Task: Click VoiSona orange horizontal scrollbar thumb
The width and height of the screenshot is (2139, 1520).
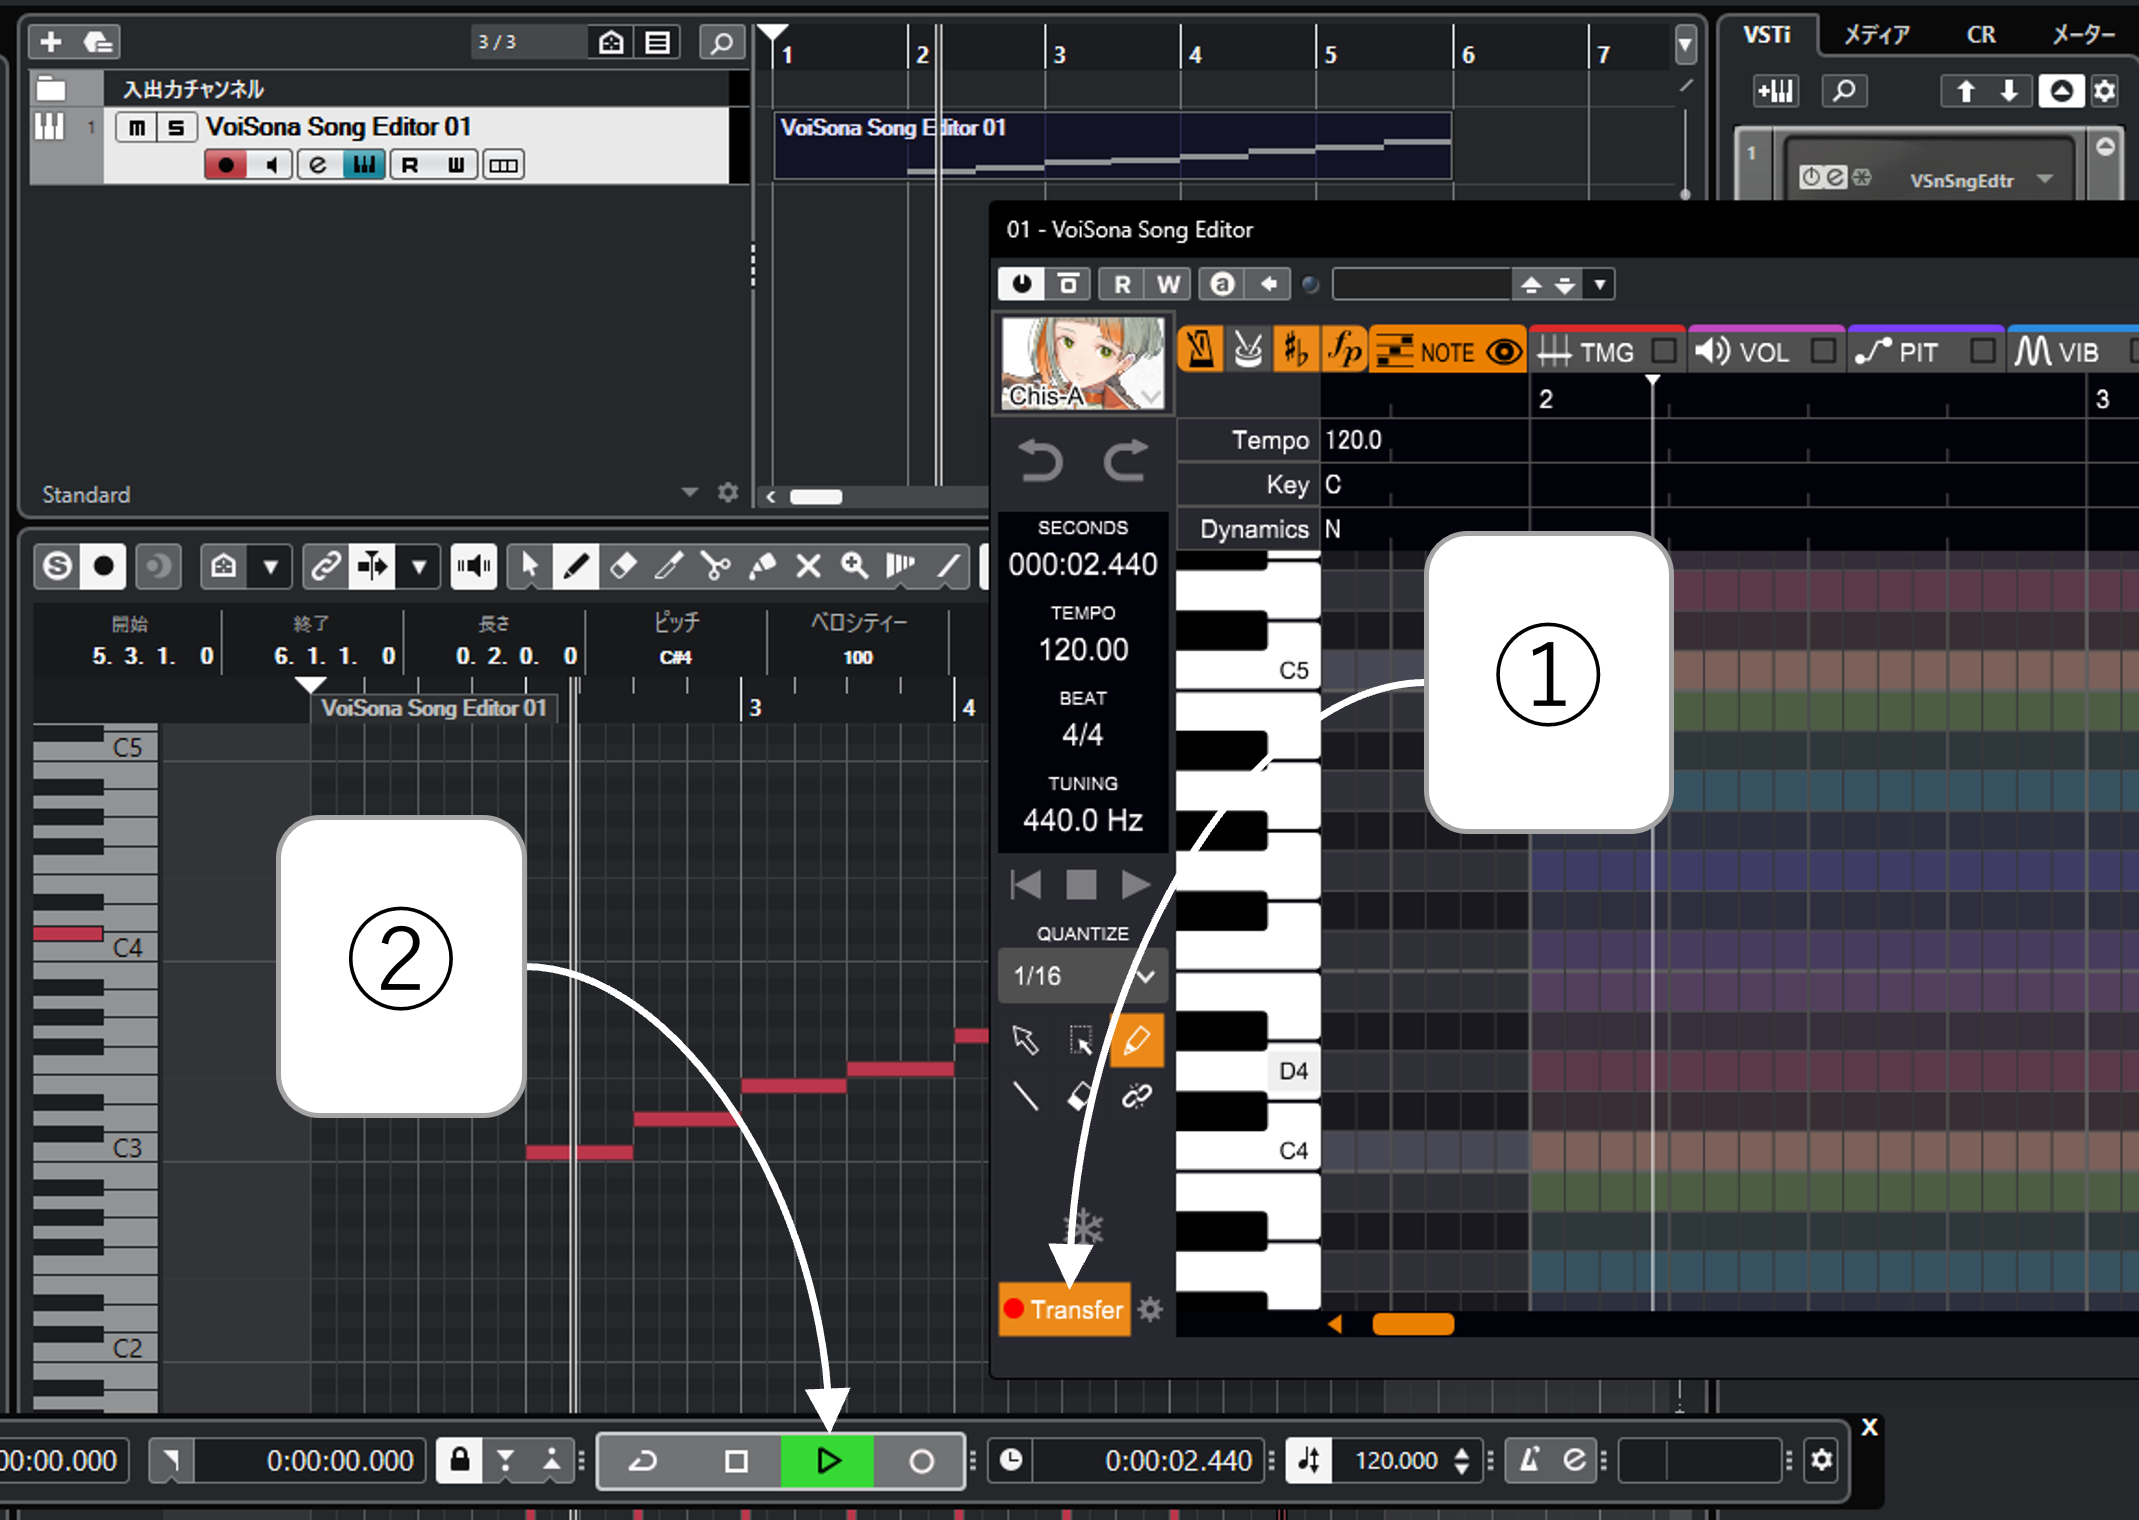Action: [x=1413, y=1324]
